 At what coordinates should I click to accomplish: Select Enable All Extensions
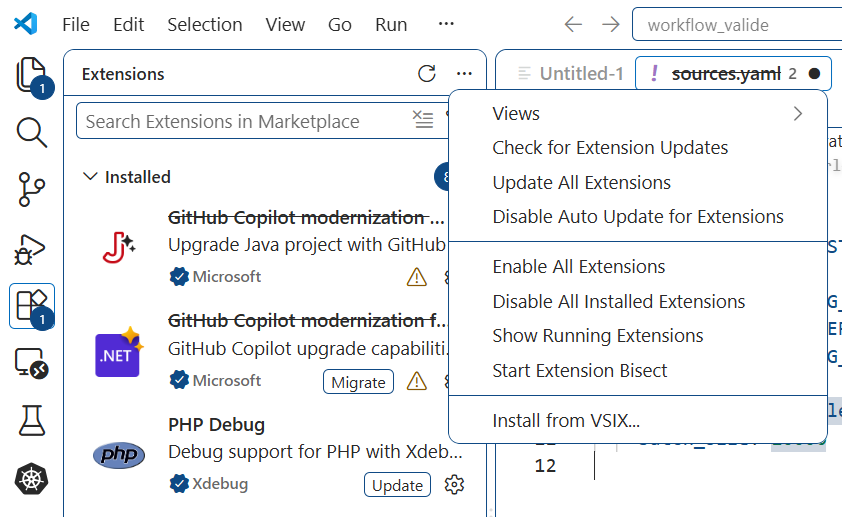[x=637, y=266]
